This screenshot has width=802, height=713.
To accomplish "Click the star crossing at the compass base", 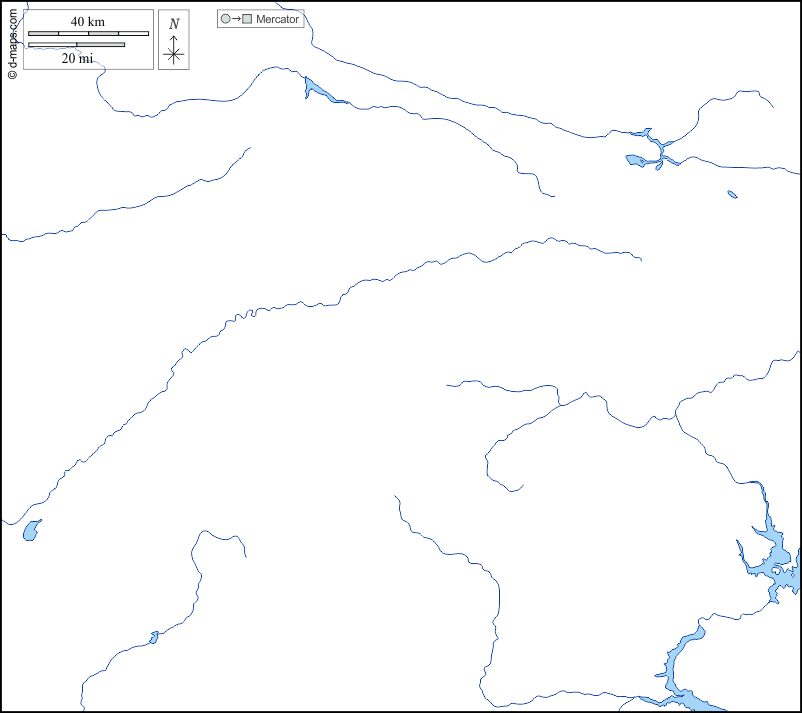I will (174, 54).
